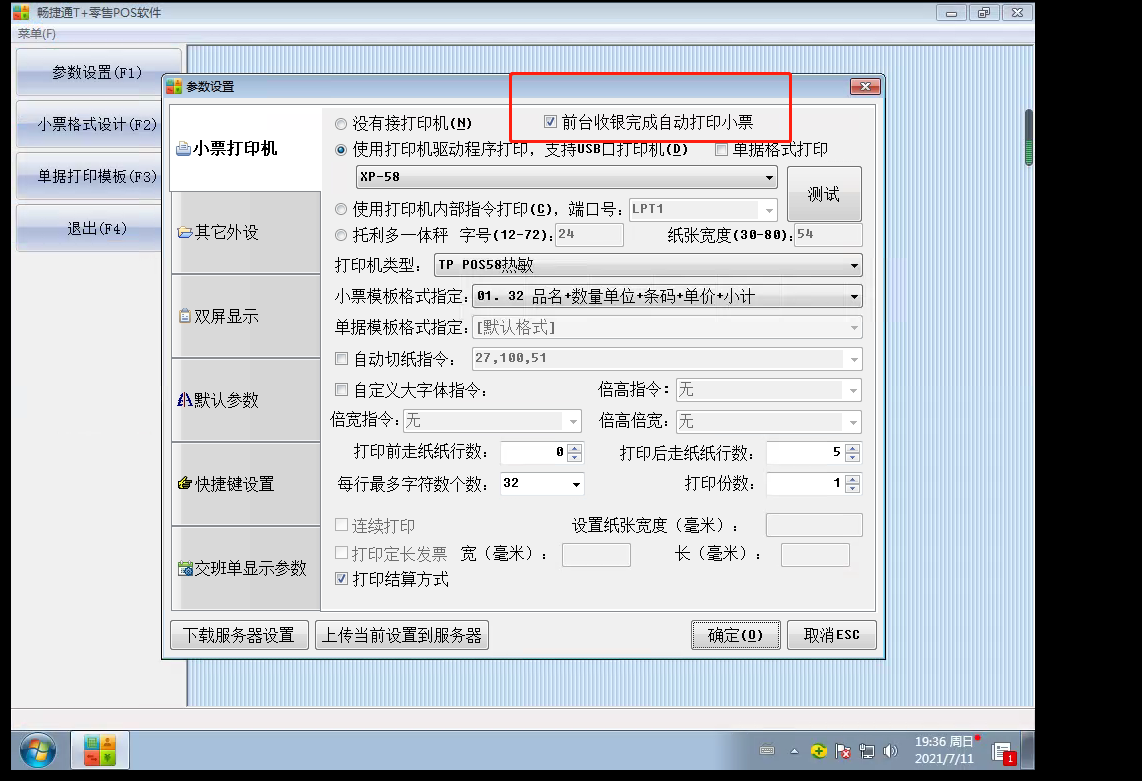Click the folder icon beside 其它外设
This screenshot has height=781, width=1142.
(x=185, y=233)
